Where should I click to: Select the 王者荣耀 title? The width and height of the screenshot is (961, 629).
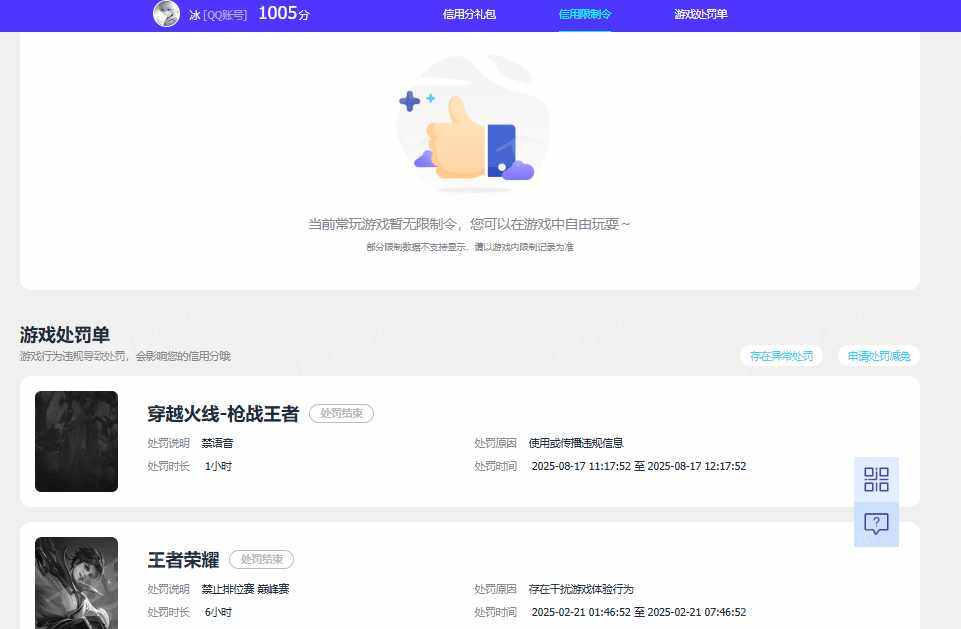[x=183, y=560]
